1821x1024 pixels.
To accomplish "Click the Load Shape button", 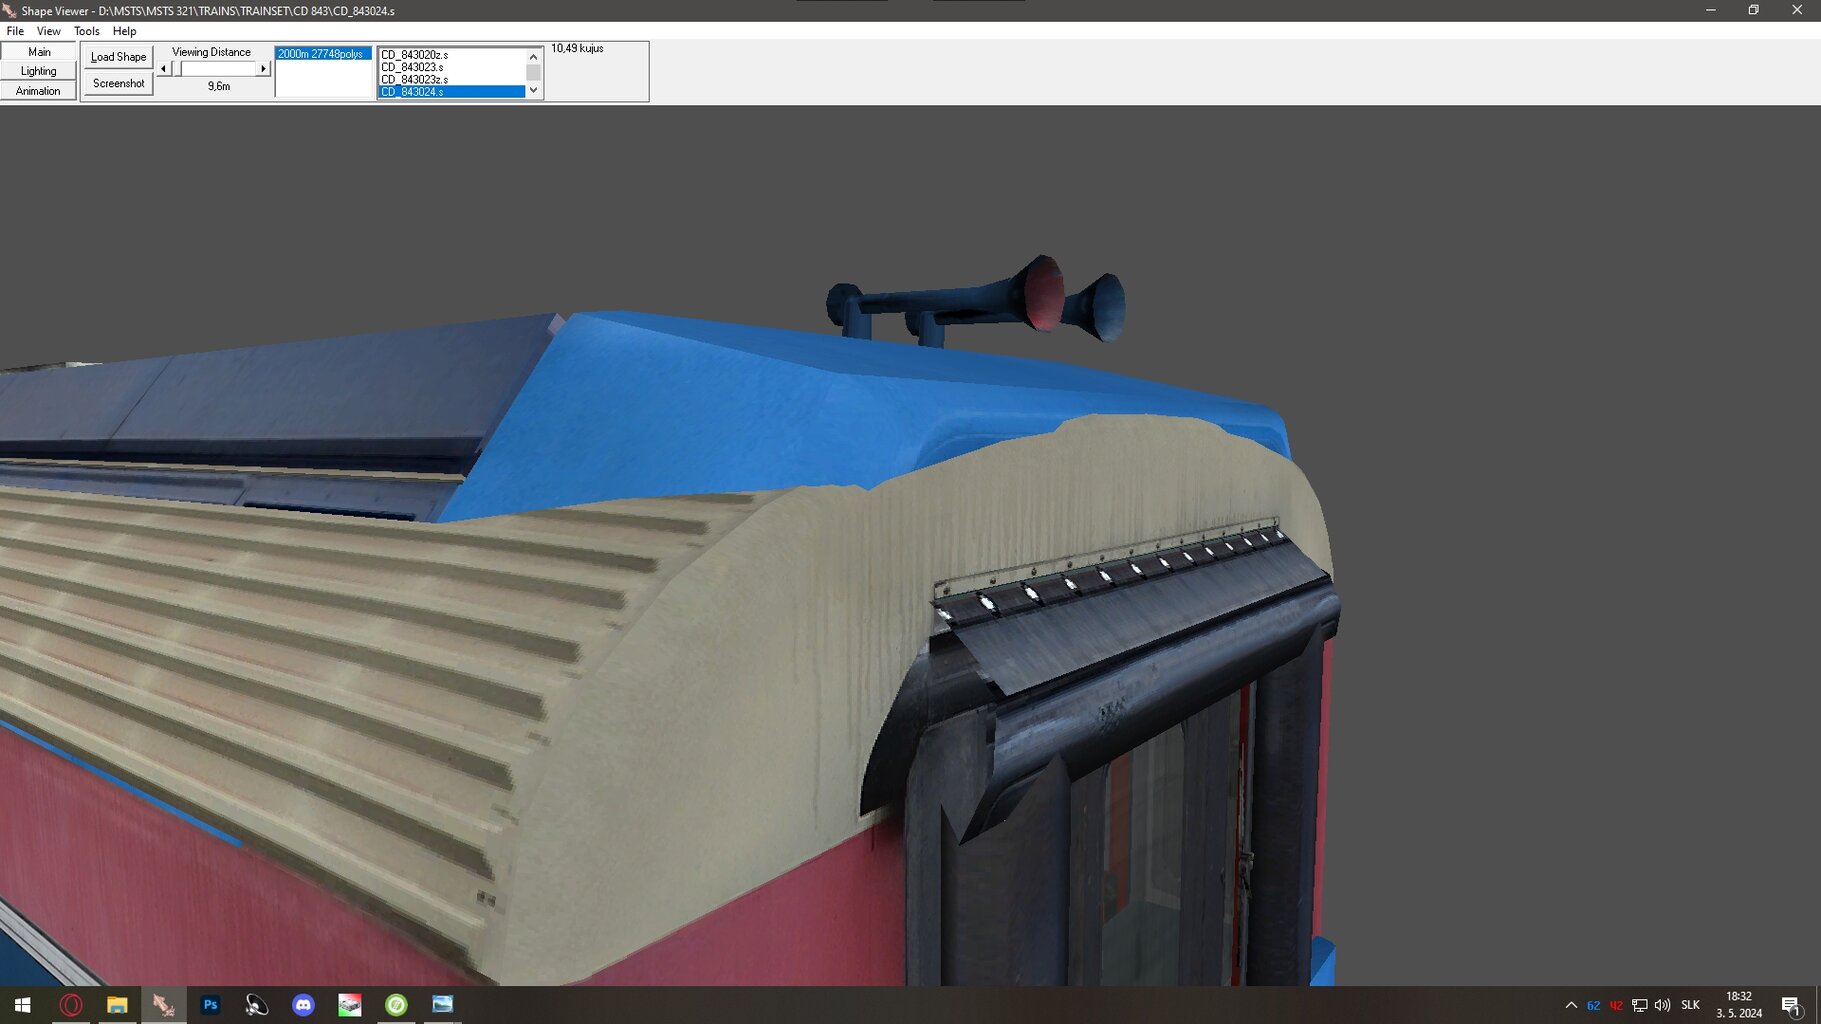I will click(118, 57).
